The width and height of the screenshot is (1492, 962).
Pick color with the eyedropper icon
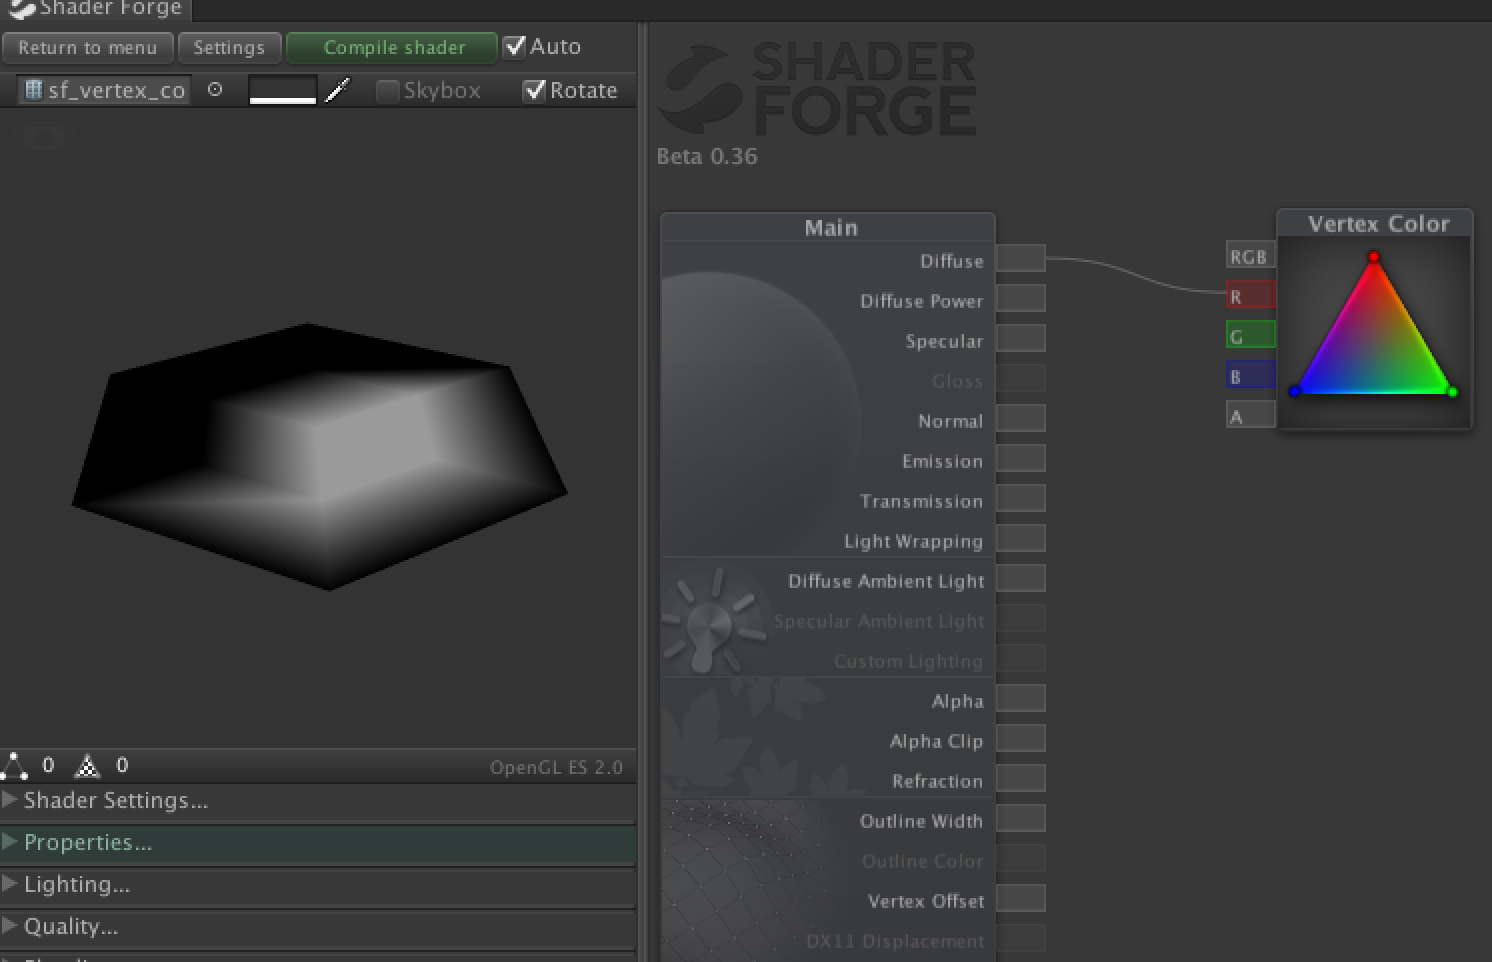click(x=339, y=90)
